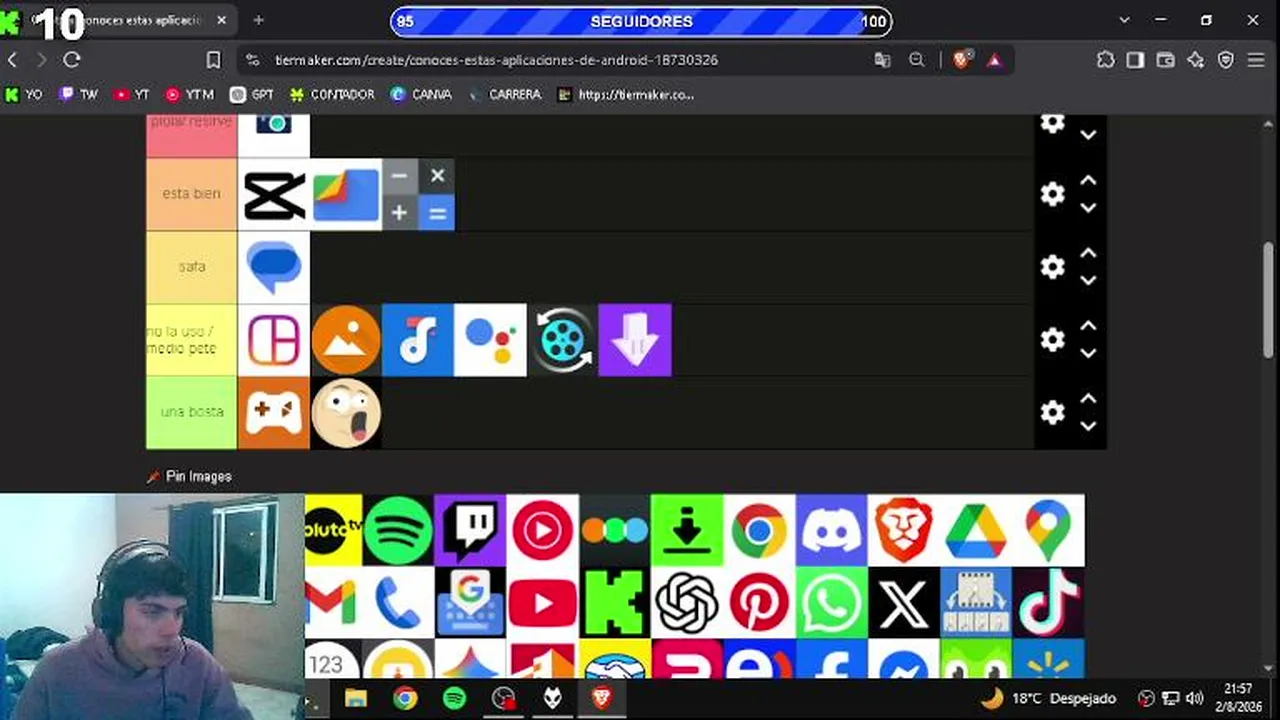Viewport: 1280px width, 720px height.
Task: Click the red YouTube icon
Action: tap(542, 602)
